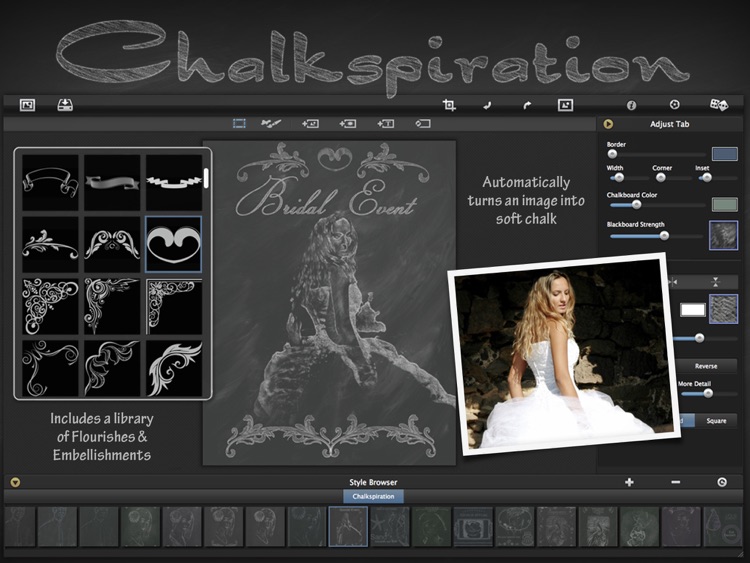Screen dimensions: 750x563
Task: Click the framed picture icon beside redo
Action: (565, 105)
